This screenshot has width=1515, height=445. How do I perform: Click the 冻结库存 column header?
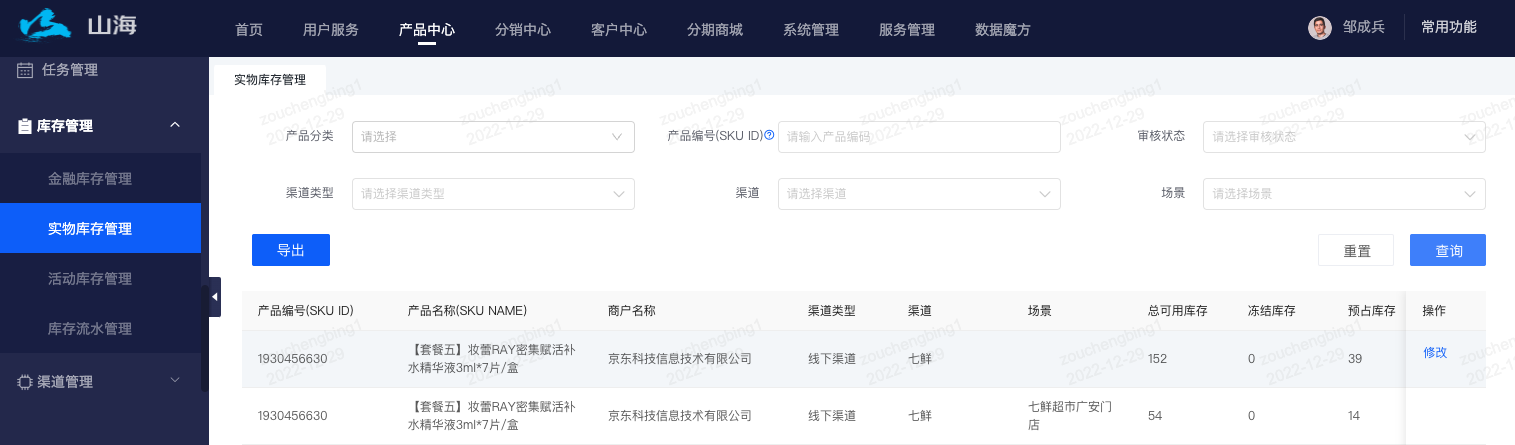coord(1272,311)
